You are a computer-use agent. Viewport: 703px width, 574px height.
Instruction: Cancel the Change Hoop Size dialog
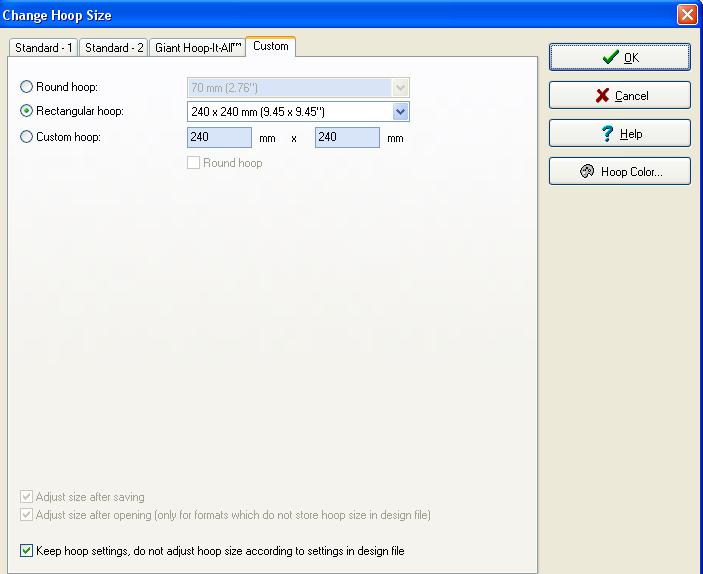click(x=620, y=95)
